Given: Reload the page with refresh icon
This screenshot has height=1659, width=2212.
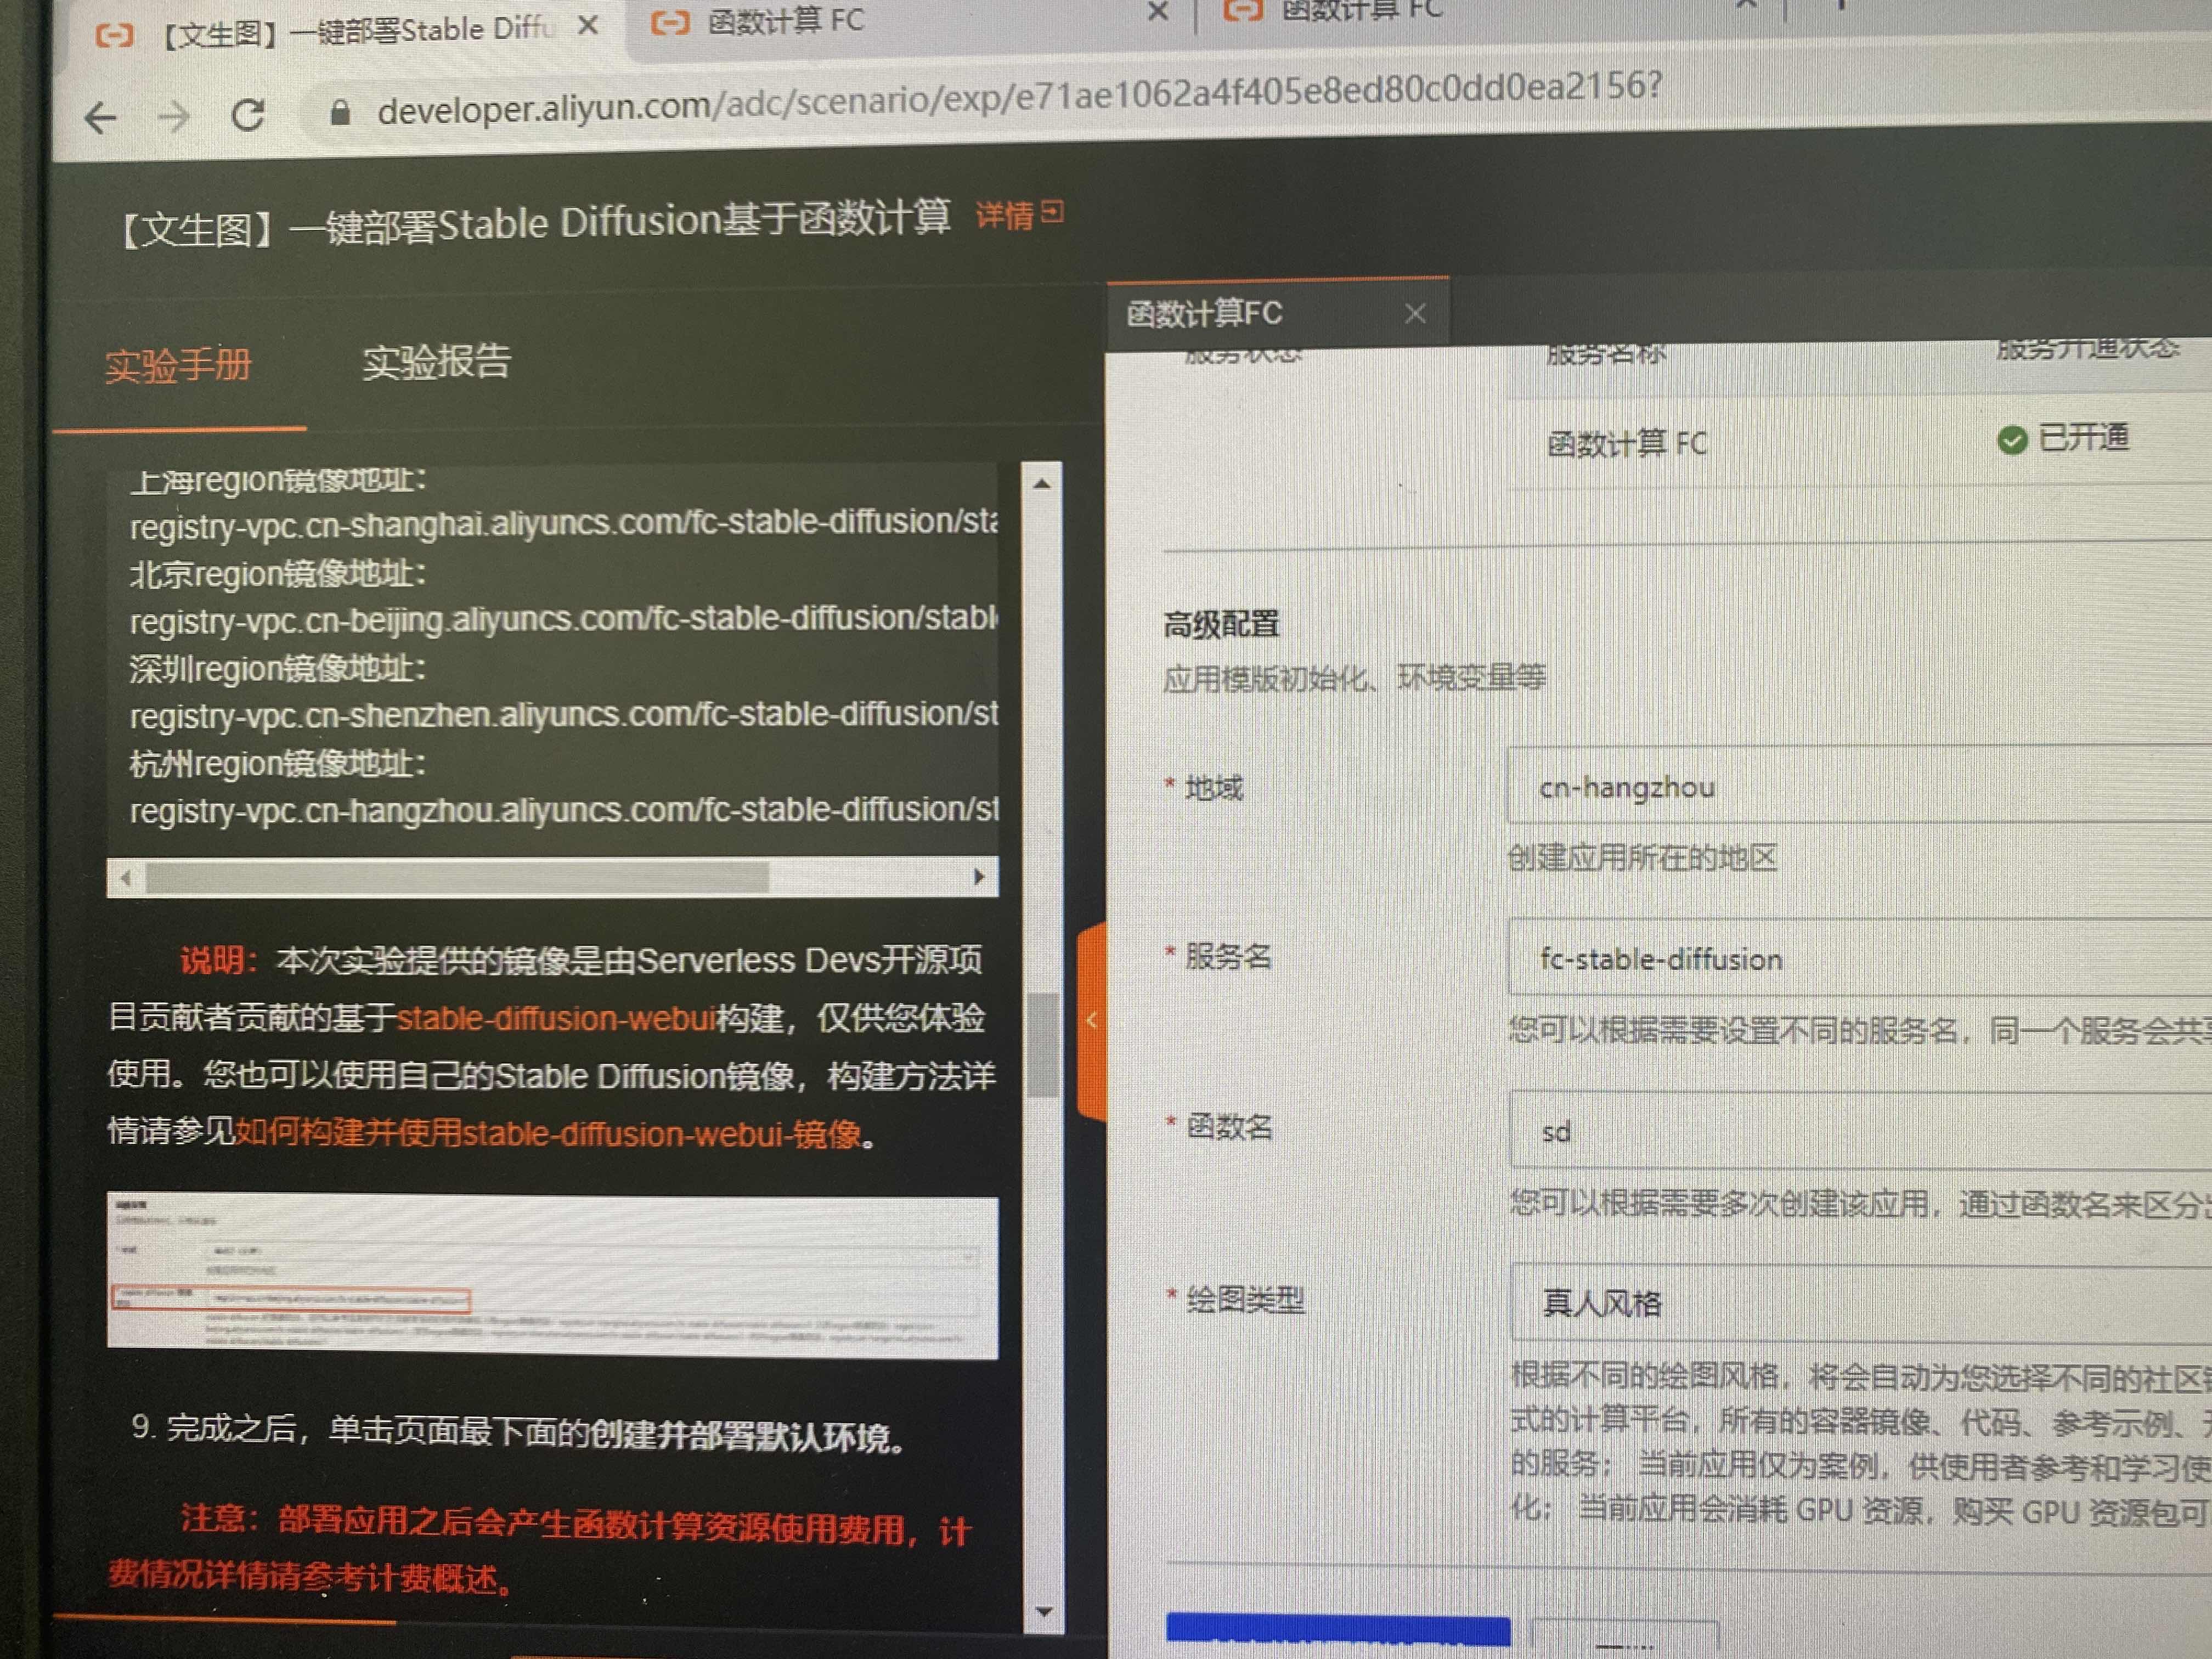Looking at the screenshot, I should pyautogui.click(x=248, y=115).
